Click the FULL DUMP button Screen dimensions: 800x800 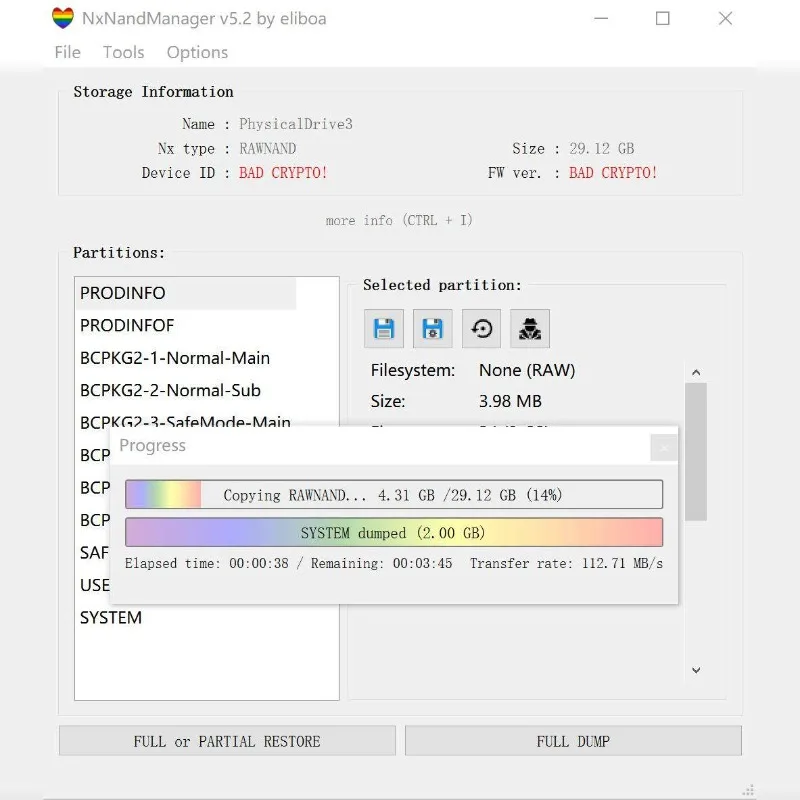(573, 741)
